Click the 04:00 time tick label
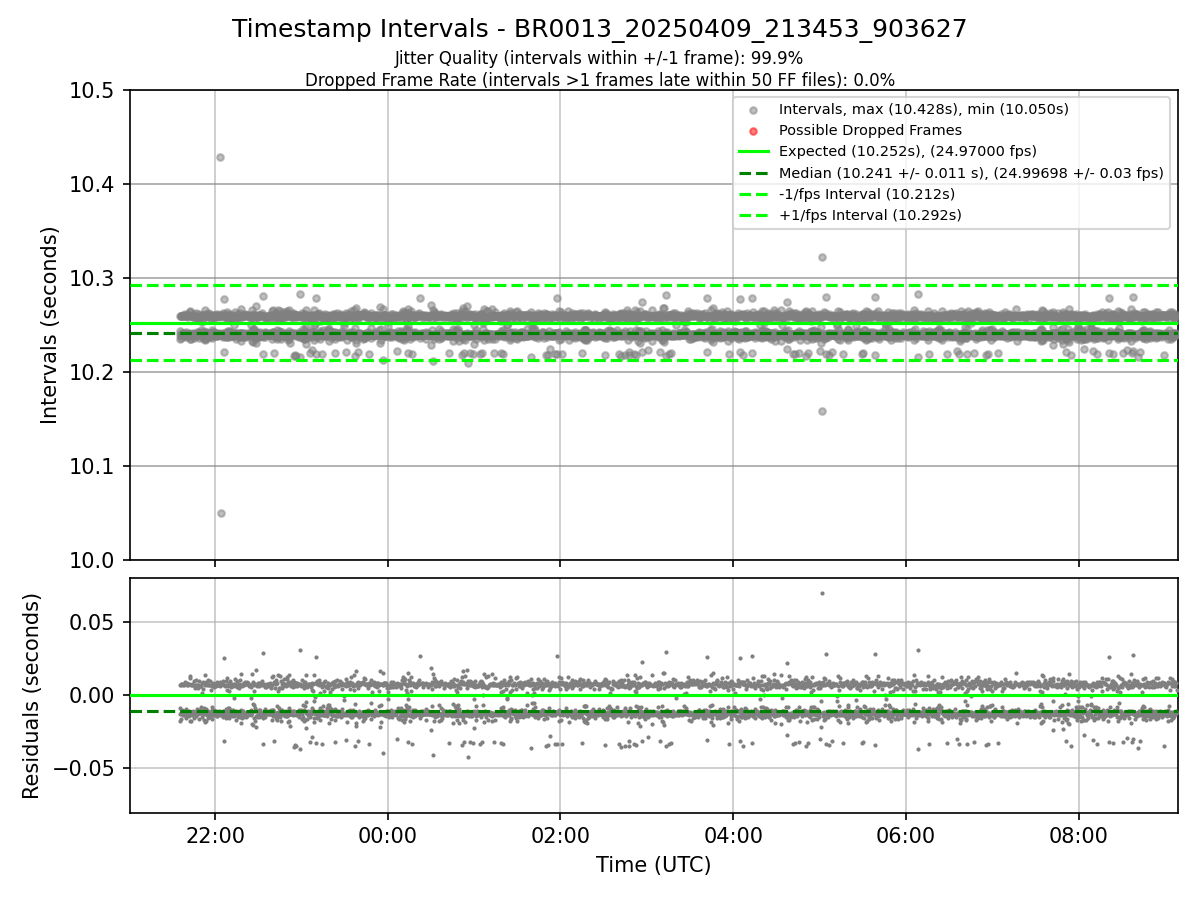1200x900 pixels. coord(733,836)
